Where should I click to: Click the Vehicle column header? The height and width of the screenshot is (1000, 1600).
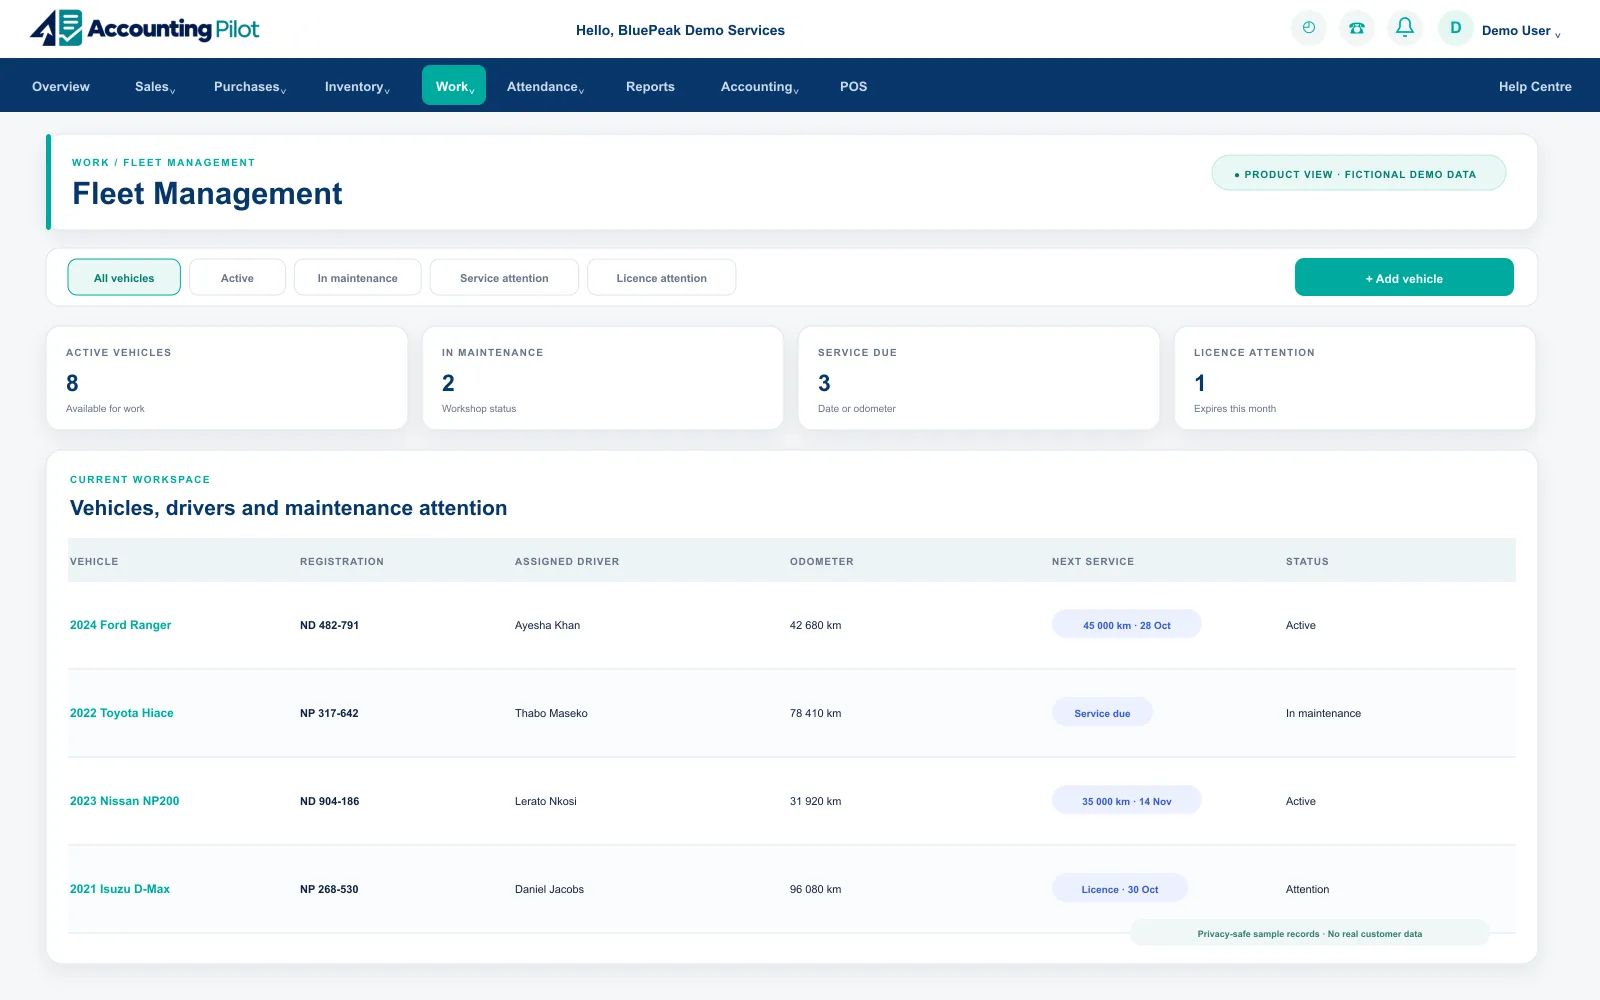point(94,562)
